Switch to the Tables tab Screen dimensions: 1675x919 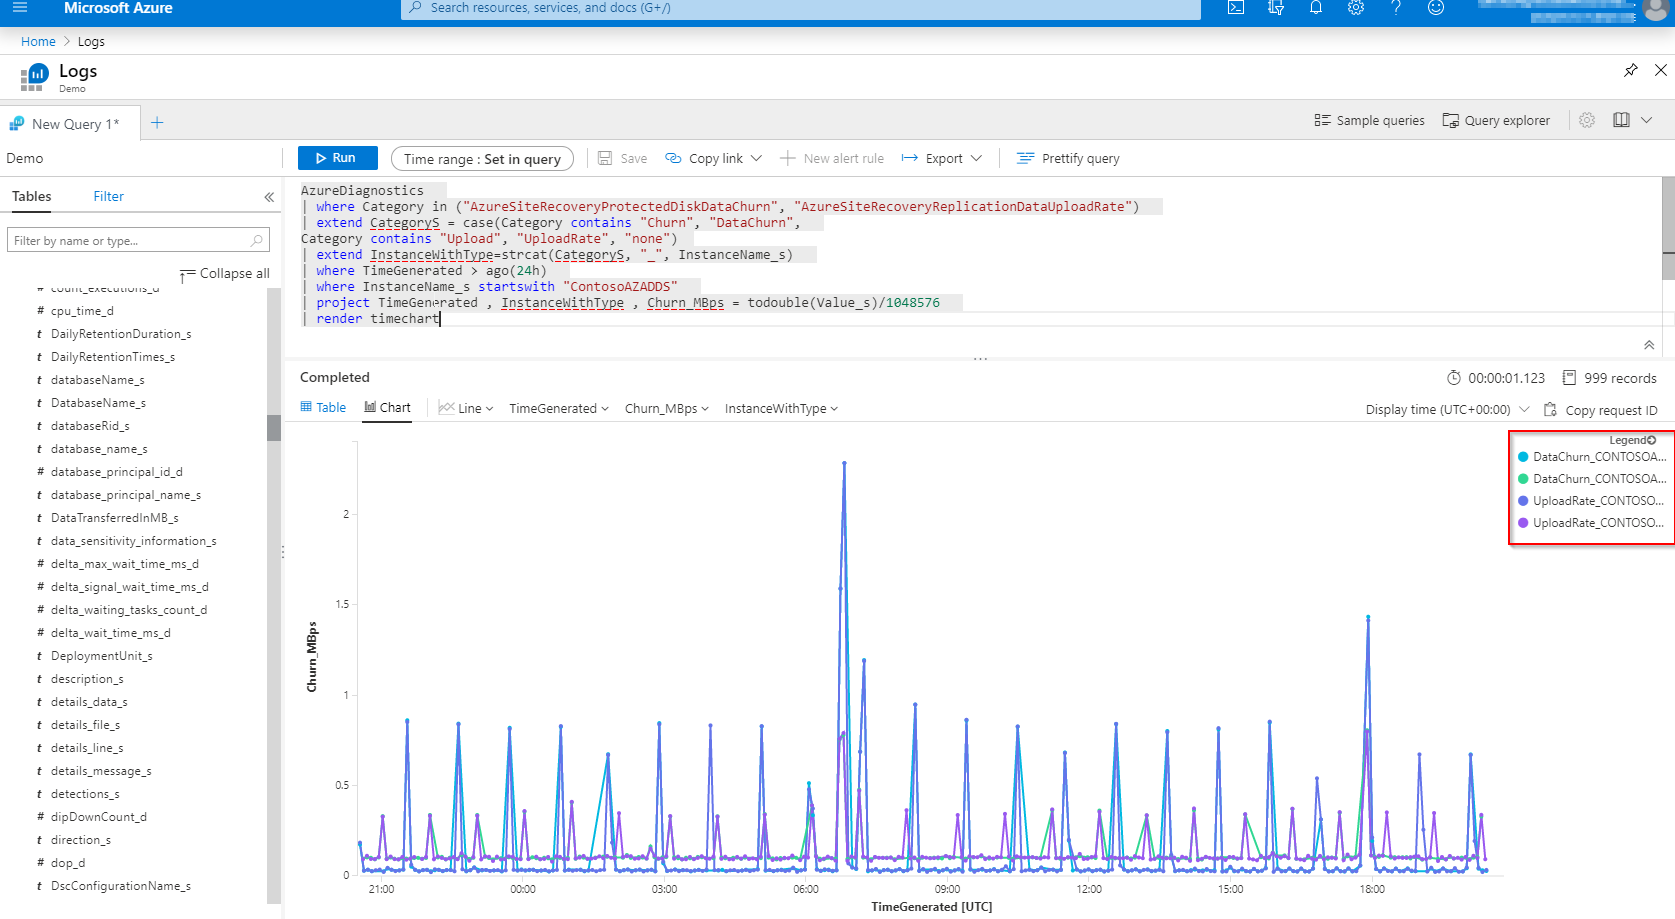pyautogui.click(x=32, y=197)
